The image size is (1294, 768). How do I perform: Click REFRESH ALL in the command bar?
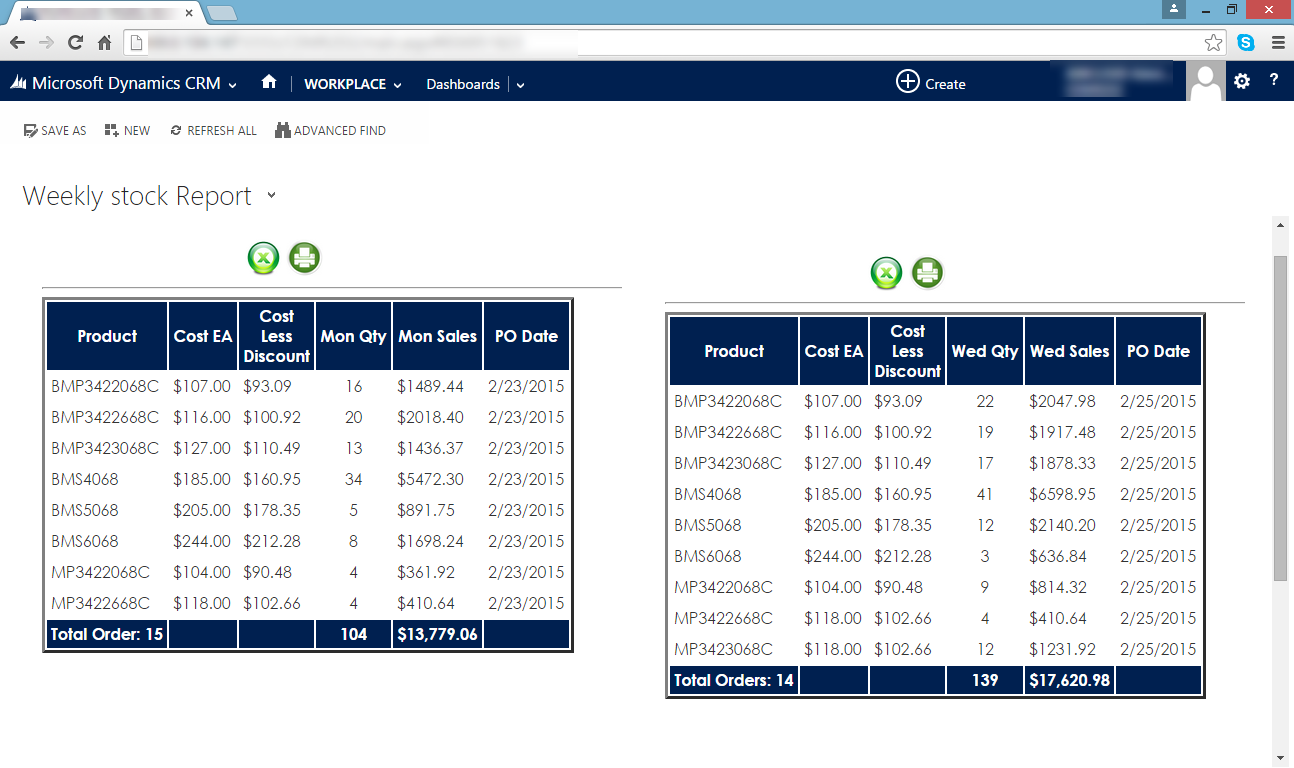(213, 131)
